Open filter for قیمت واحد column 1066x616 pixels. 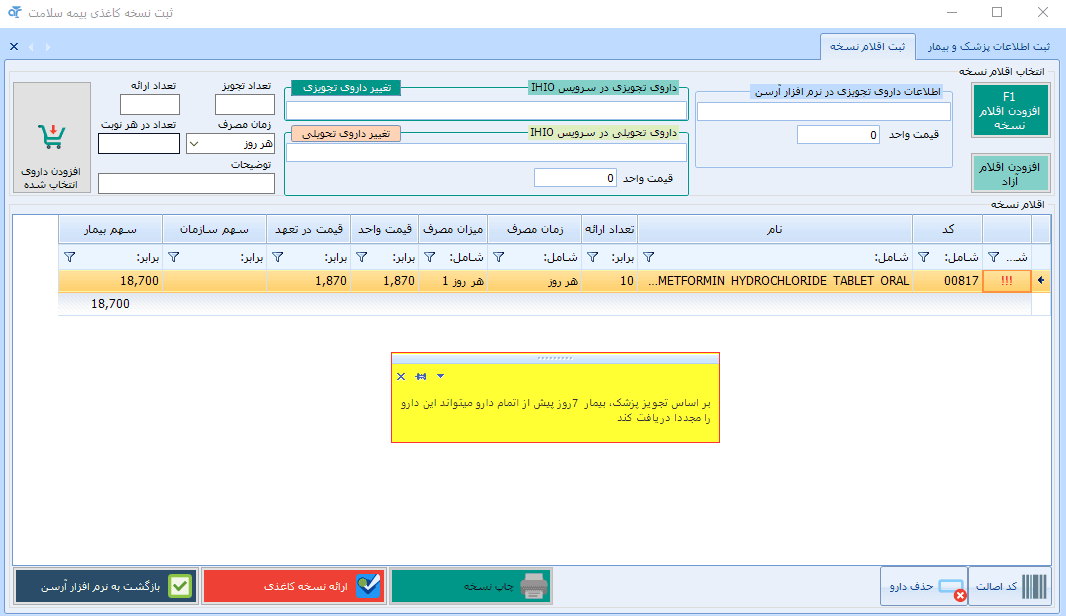point(362,257)
